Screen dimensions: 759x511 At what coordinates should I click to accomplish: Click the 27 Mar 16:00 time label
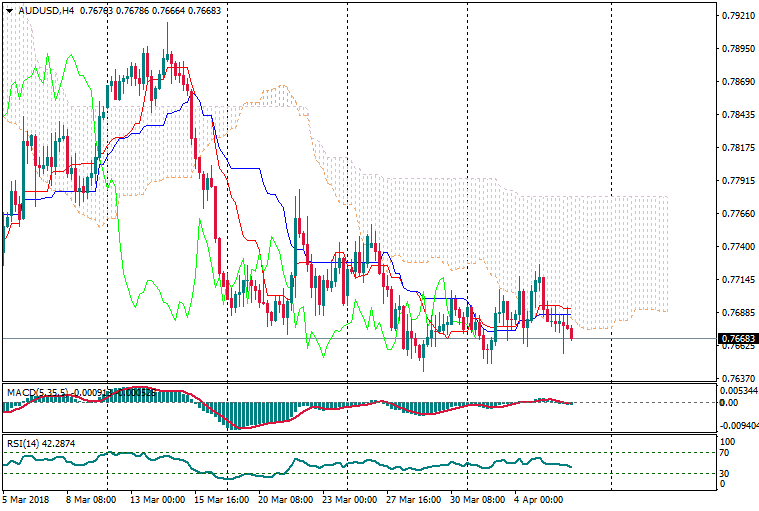(412, 498)
